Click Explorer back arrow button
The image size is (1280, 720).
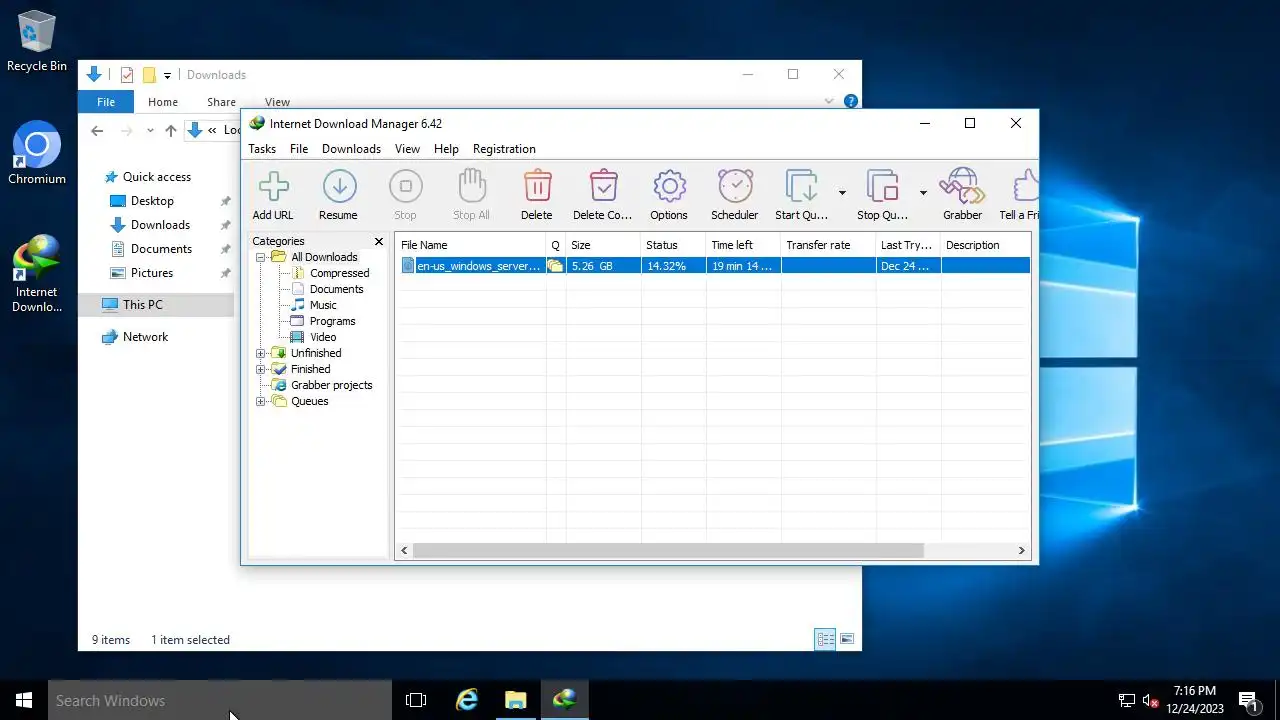click(x=97, y=130)
